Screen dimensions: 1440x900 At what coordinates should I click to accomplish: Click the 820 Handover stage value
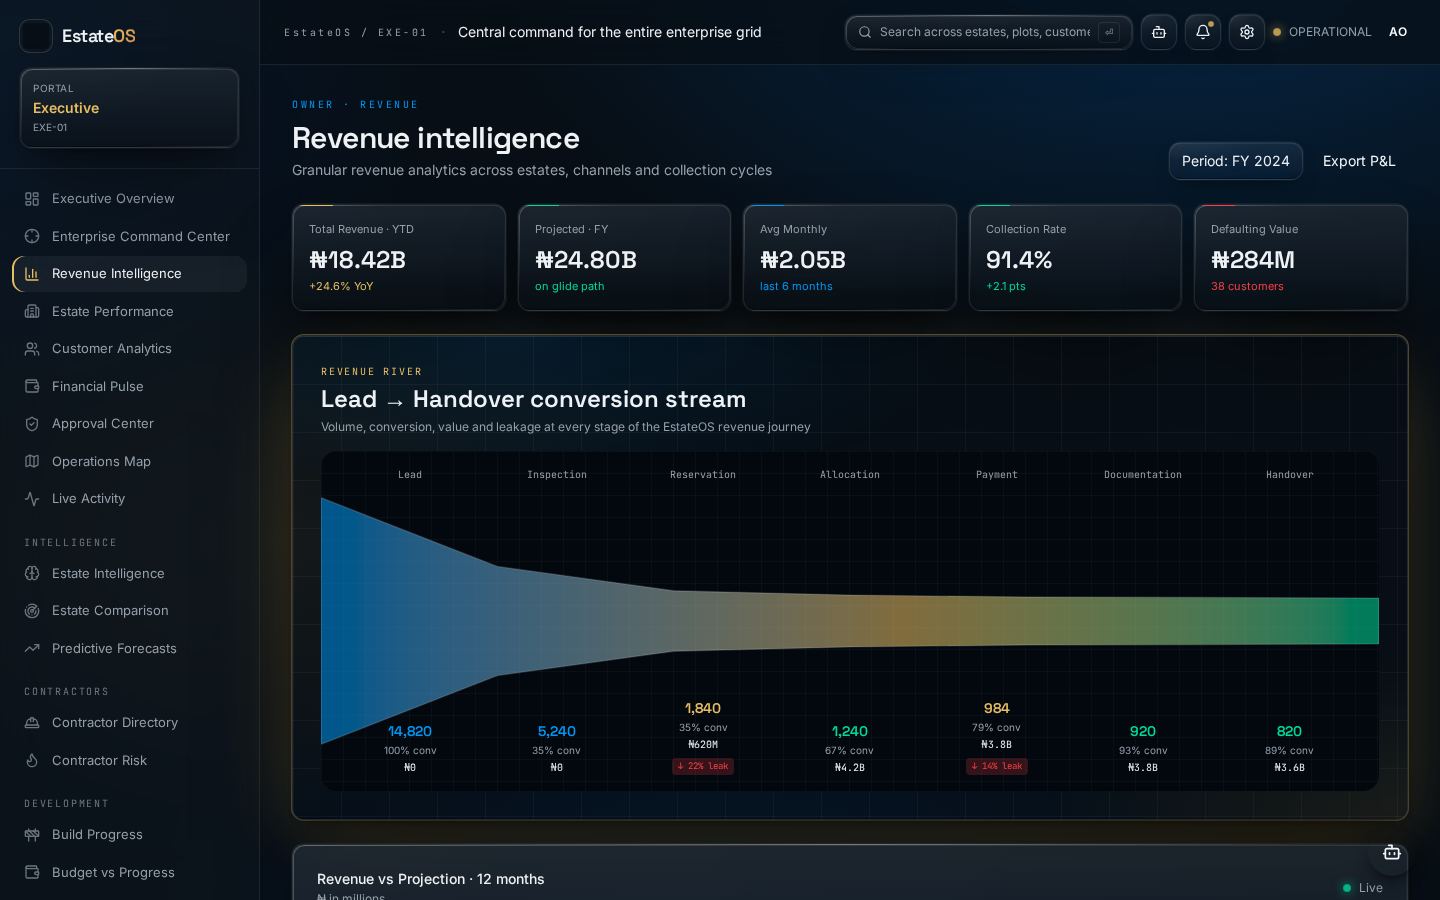pos(1289,731)
